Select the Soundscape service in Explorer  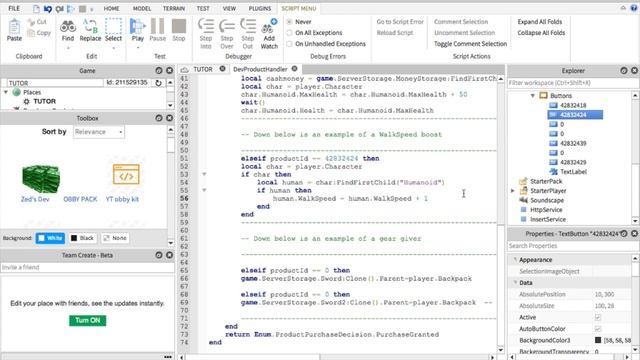[x=547, y=200]
